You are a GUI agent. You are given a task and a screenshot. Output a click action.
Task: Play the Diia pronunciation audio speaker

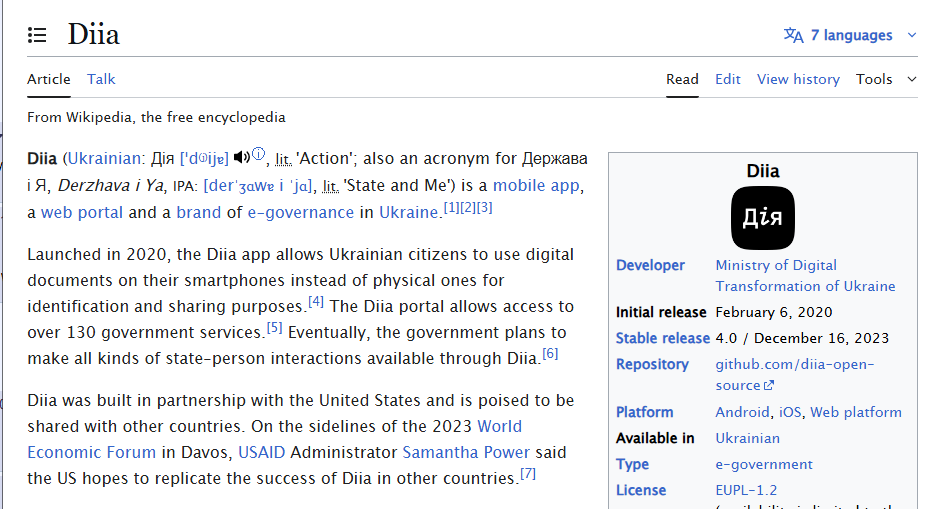pyautogui.click(x=241, y=157)
